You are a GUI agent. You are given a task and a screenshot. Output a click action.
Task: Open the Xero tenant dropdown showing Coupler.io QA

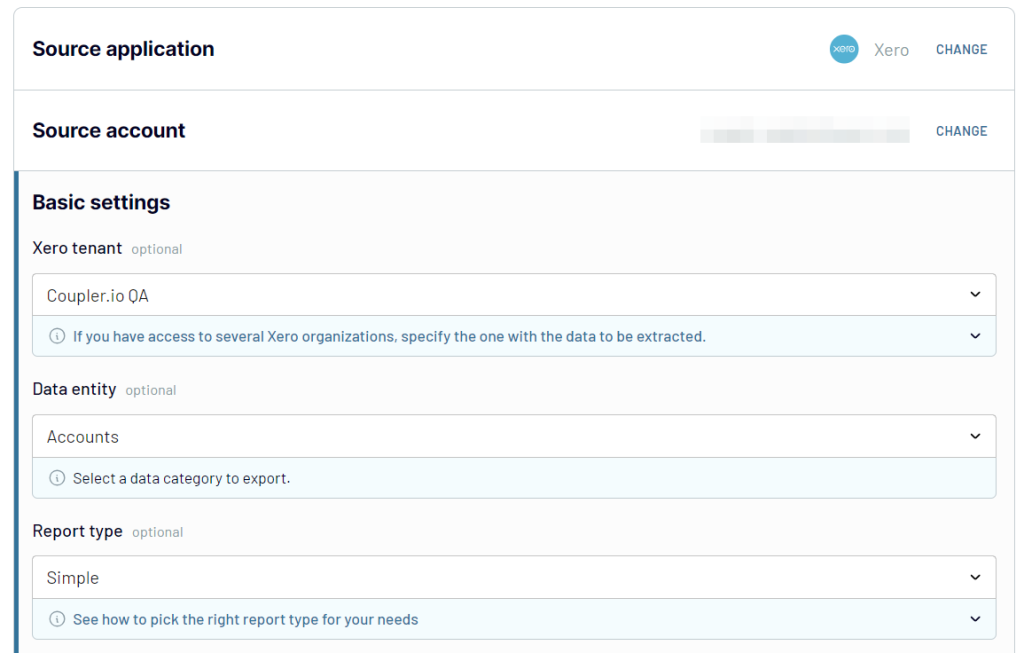point(514,295)
